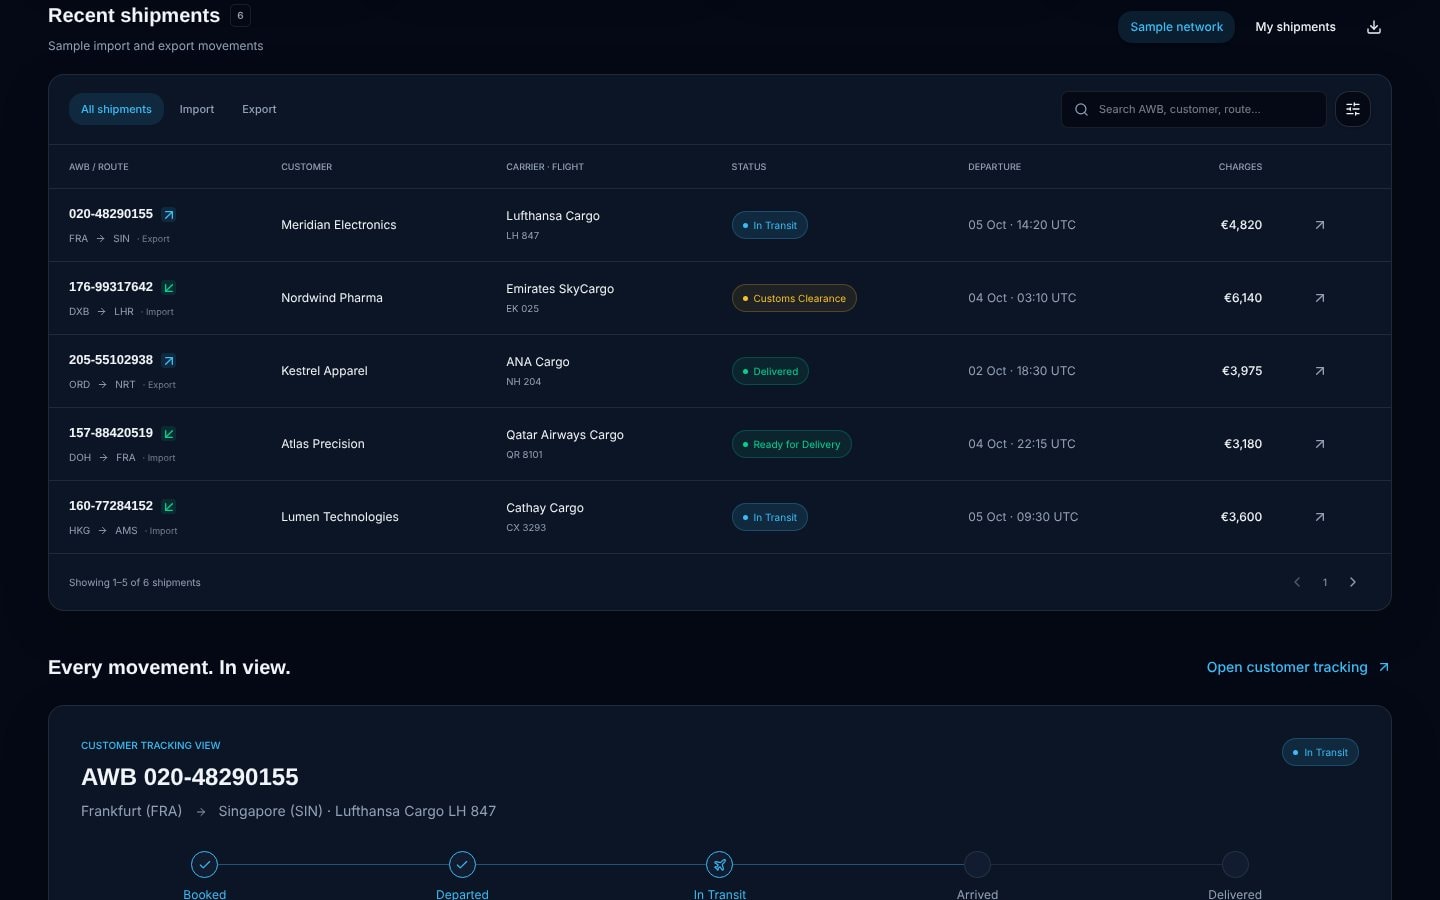Image resolution: width=1440 pixels, height=900 pixels.
Task: Download shipments using the export icon
Action: [x=1374, y=27]
